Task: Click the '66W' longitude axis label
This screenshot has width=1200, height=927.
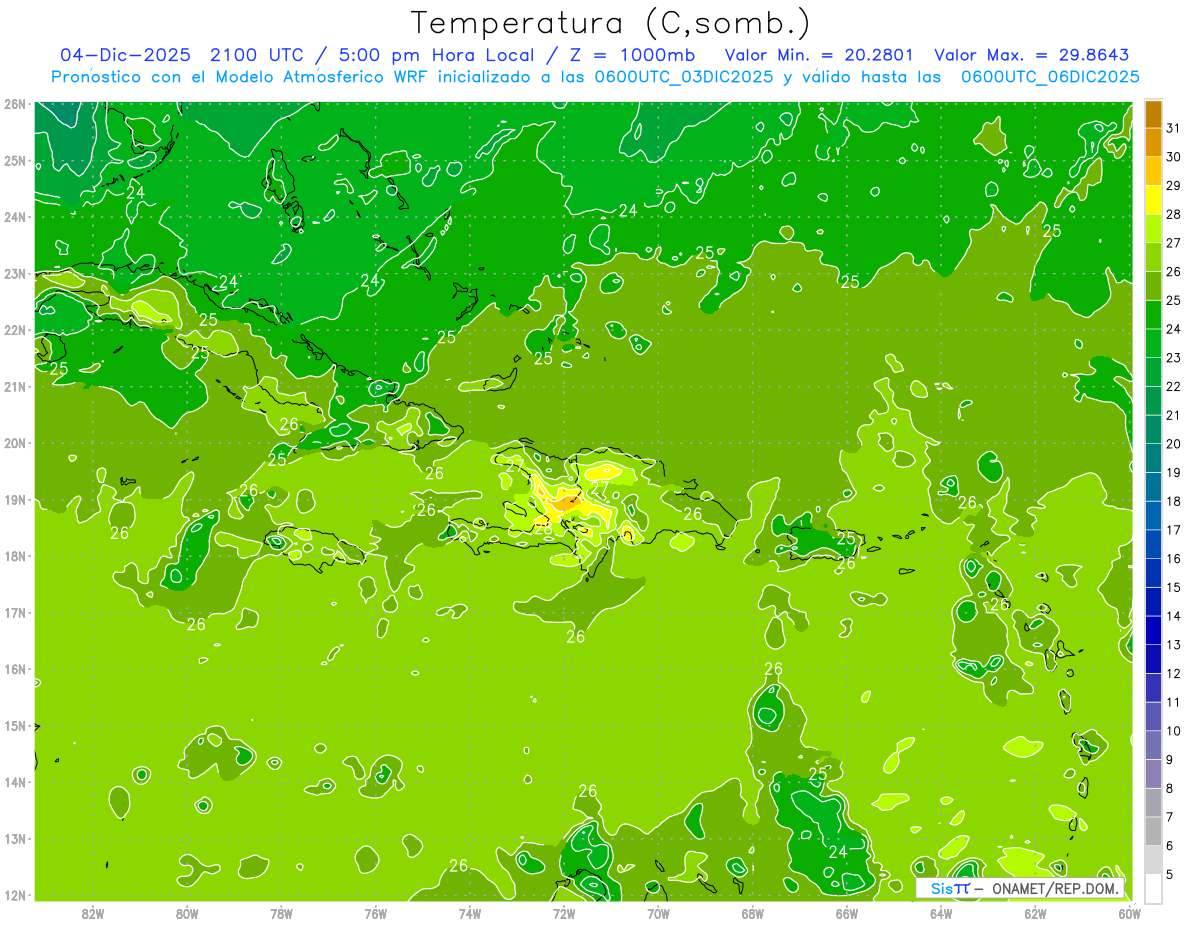Action: pyautogui.click(x=847, y=913)
